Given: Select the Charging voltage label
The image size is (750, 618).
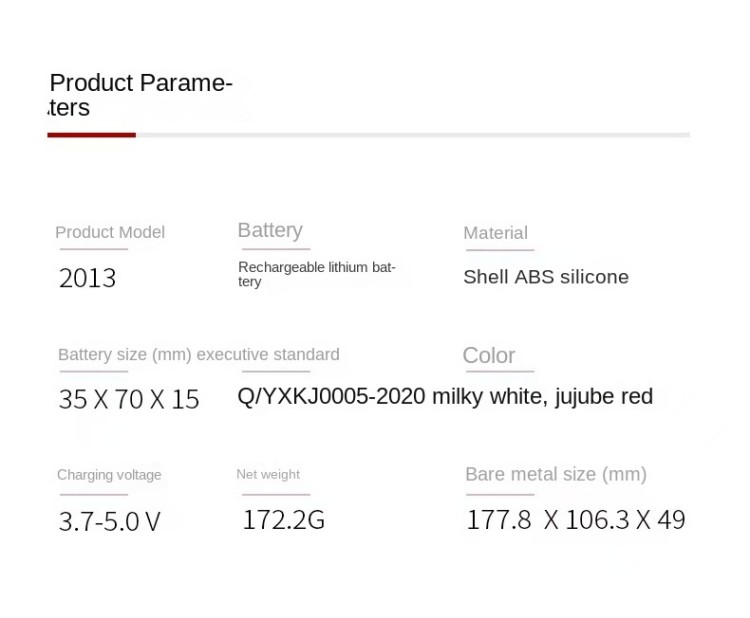Looking at the screenshot, I should click(x=109, y=475).
